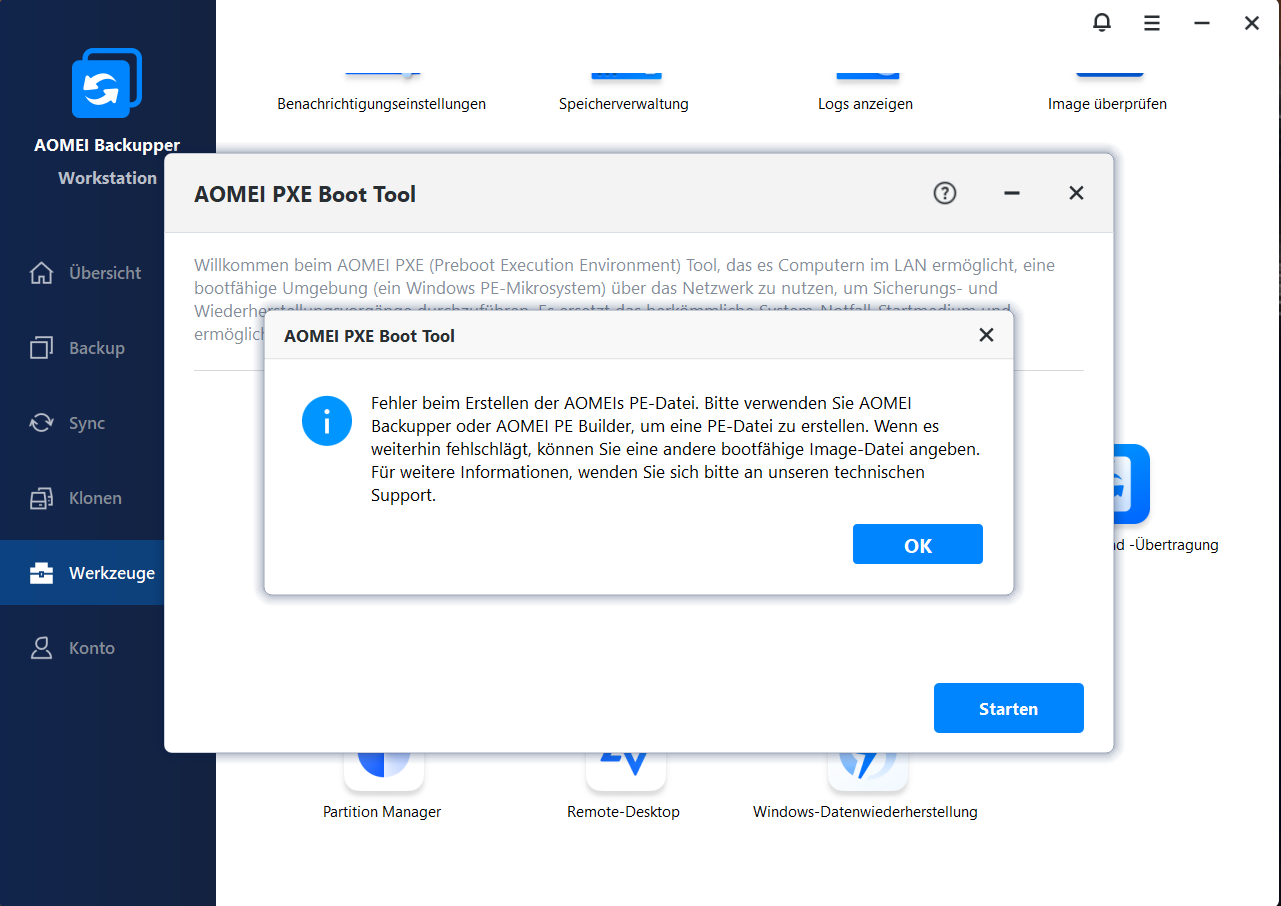Image resolution: width=1281 pixels, height=906 pixels.
Task: Close the inner PXE Boot Tool error dialog
Action: tap(986, 335)
